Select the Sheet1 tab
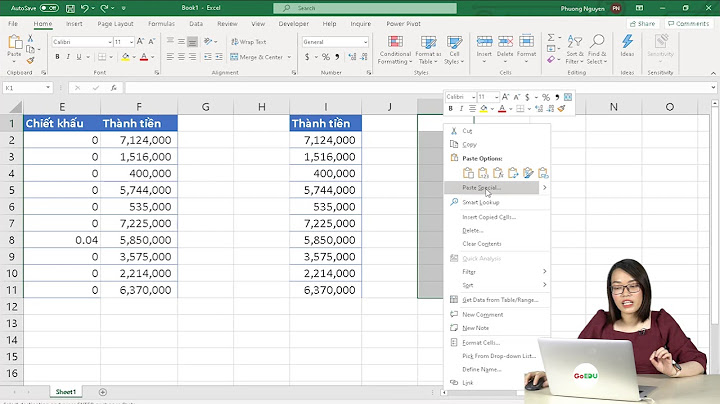720x404 pixels. (x=66, y=392)
